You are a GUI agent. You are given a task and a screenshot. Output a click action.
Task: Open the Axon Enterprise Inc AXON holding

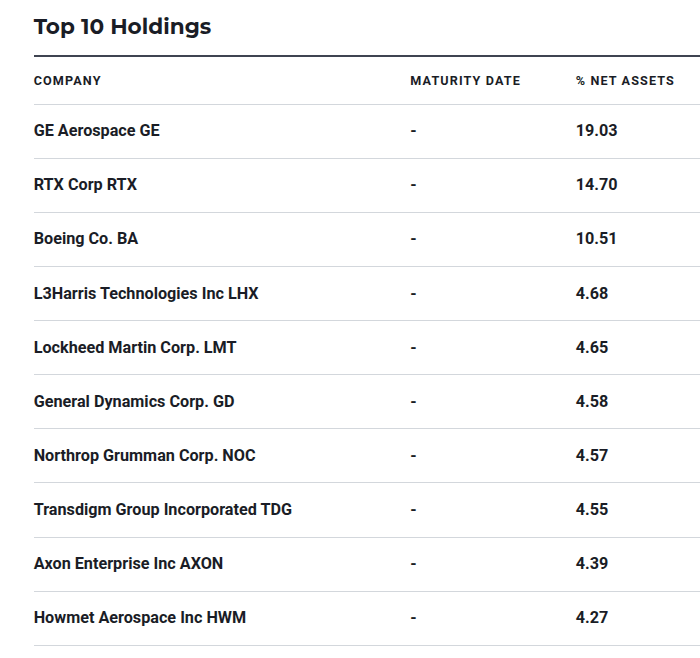click(x=128, y=563)
